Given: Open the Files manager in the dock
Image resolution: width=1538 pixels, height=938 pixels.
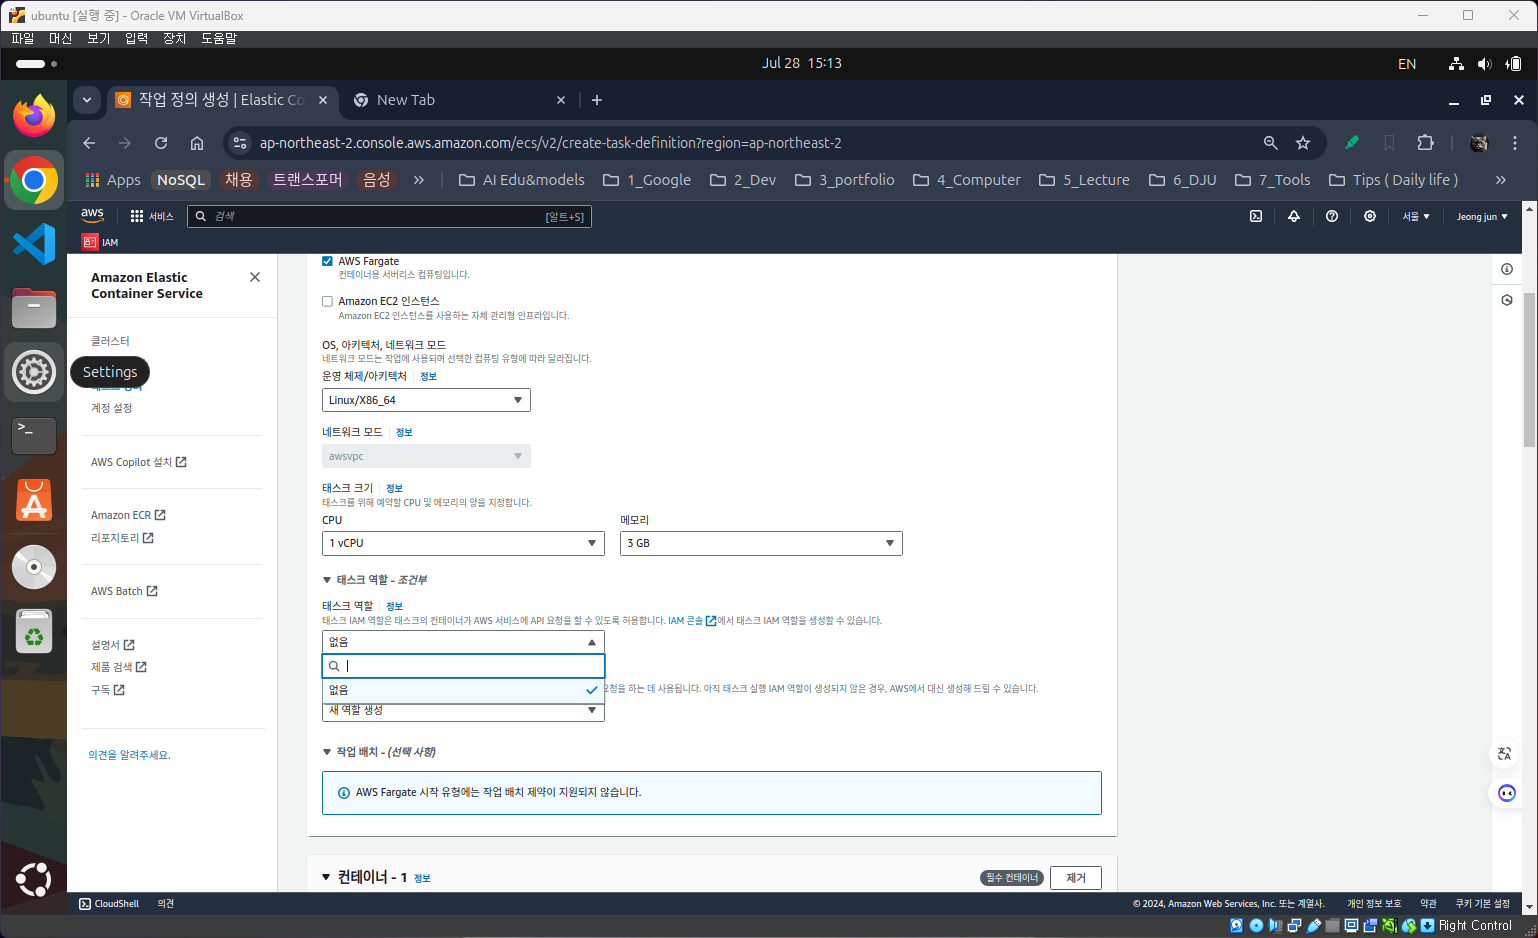Looking at the screenshot, I should point(34,308).
